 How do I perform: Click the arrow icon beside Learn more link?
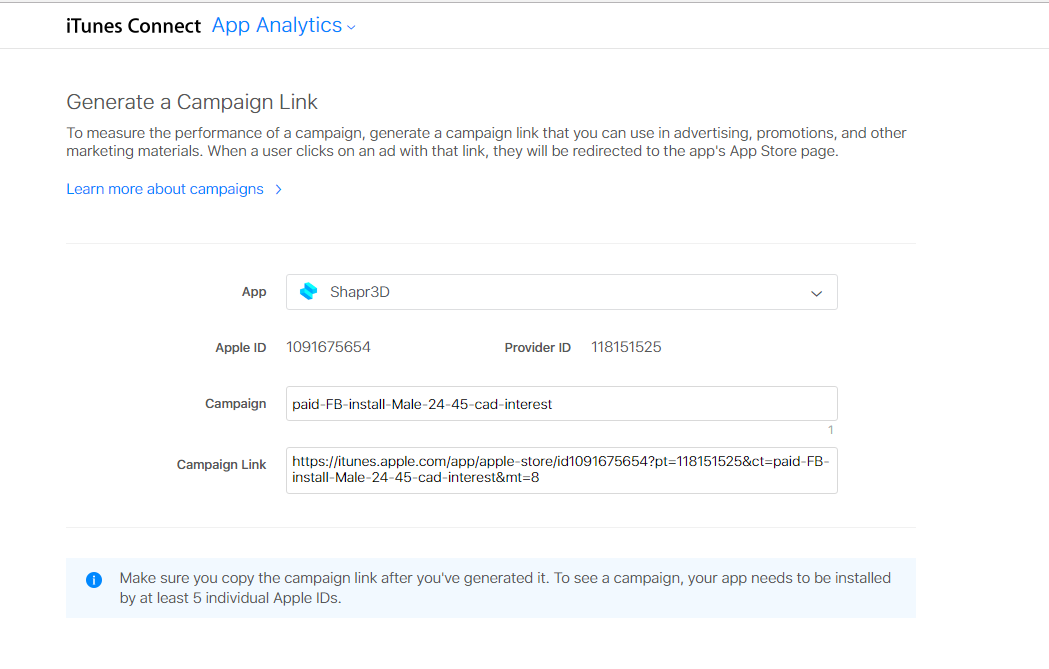[x=278, y=189]
